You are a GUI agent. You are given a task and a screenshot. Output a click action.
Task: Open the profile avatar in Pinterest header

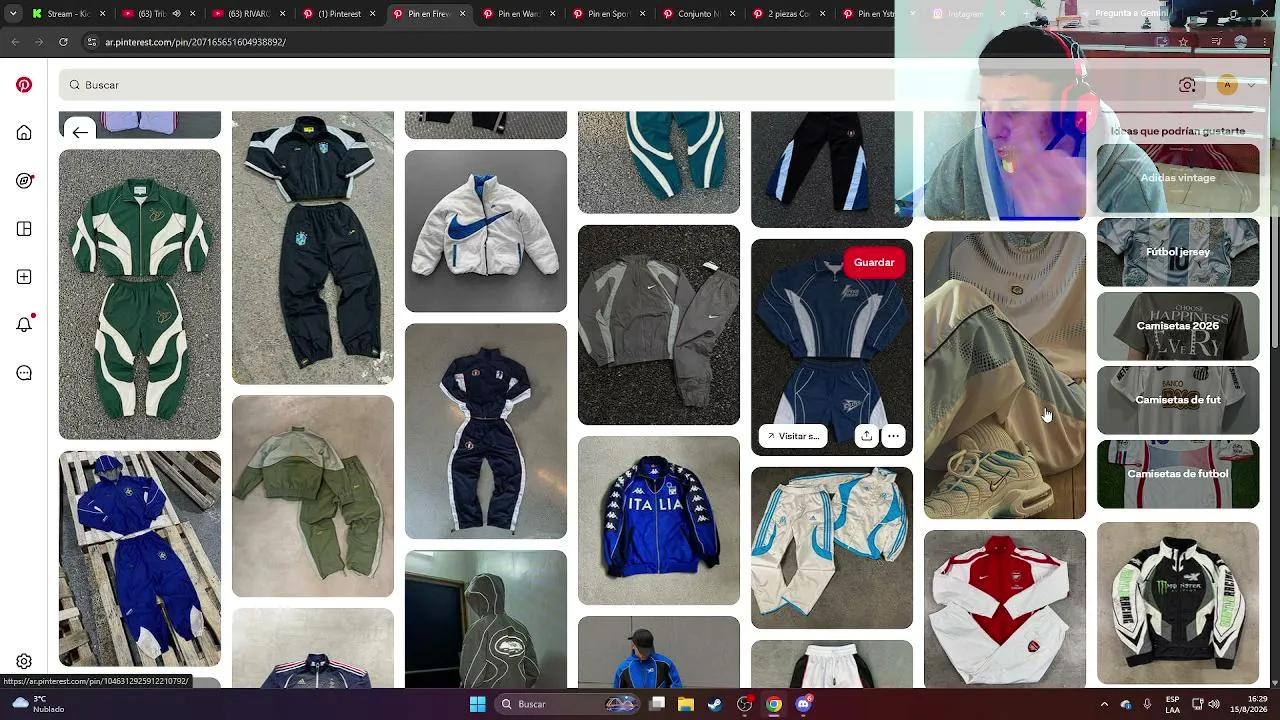point(1227,85)
